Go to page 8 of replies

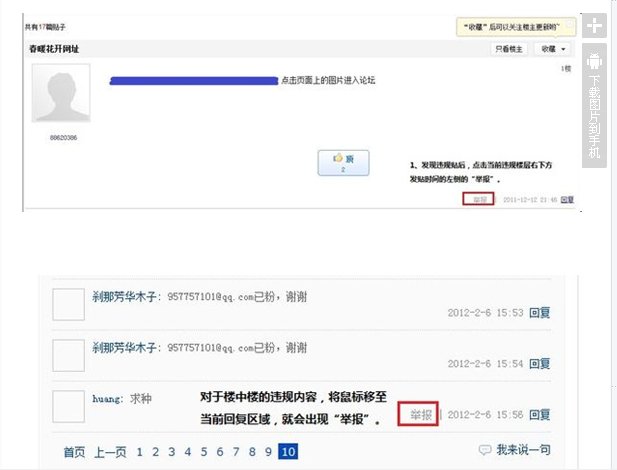tap(252, 452)
